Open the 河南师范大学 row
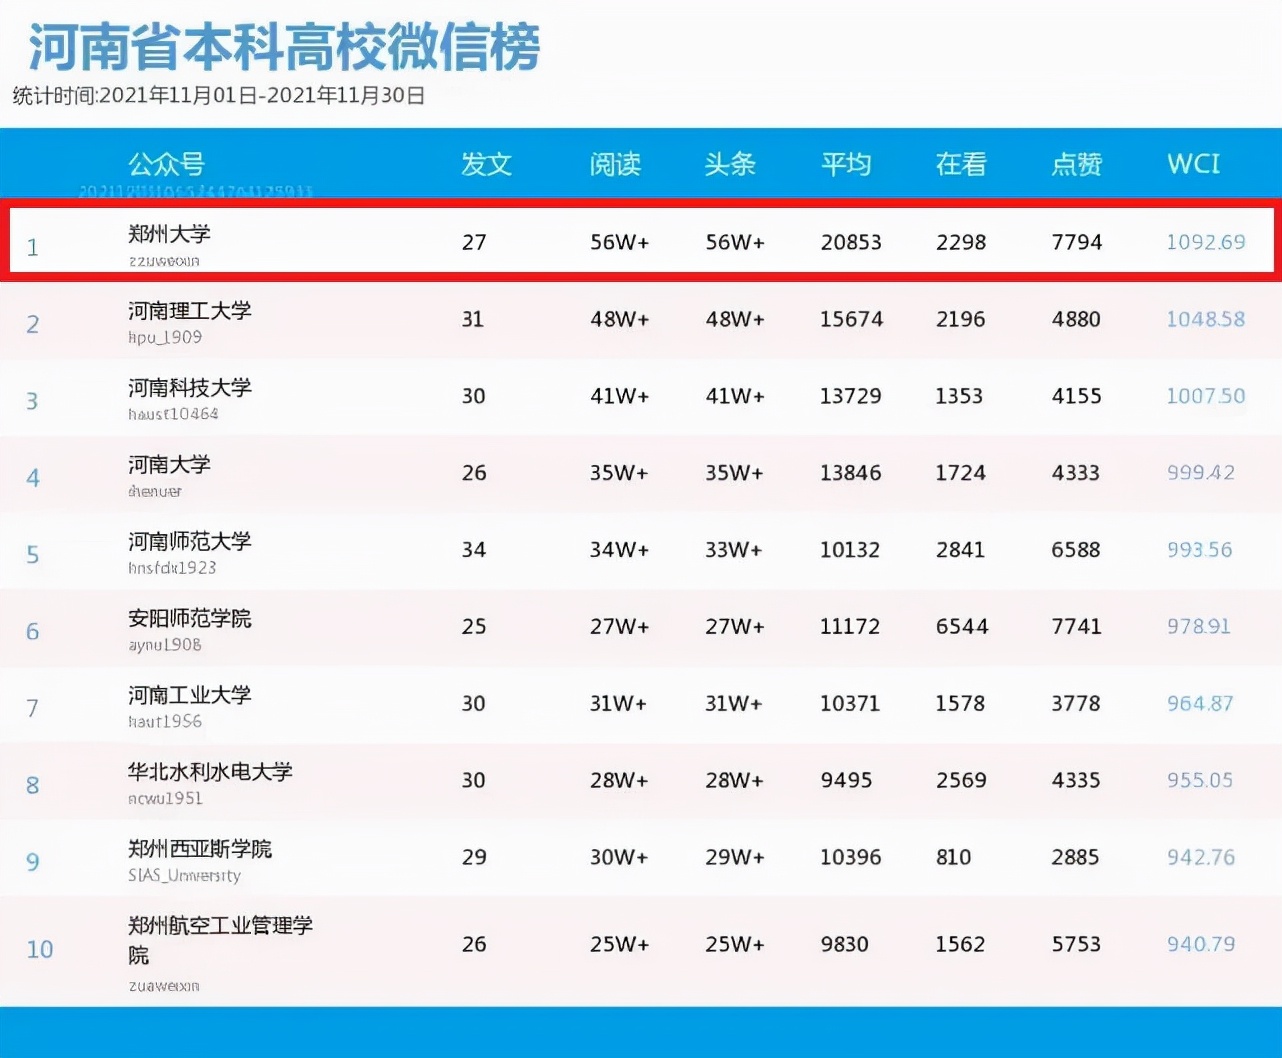 190,542
